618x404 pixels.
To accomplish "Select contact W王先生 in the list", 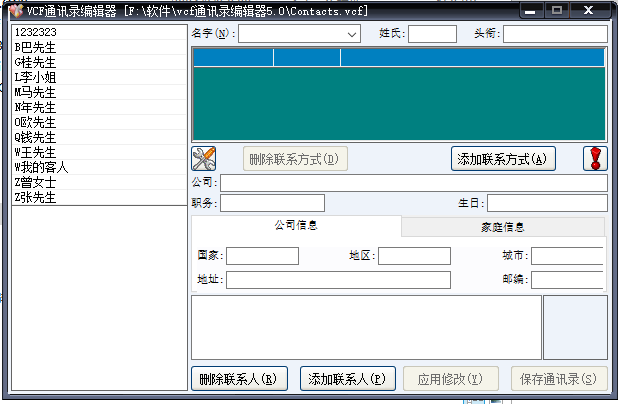I will 99,152.
